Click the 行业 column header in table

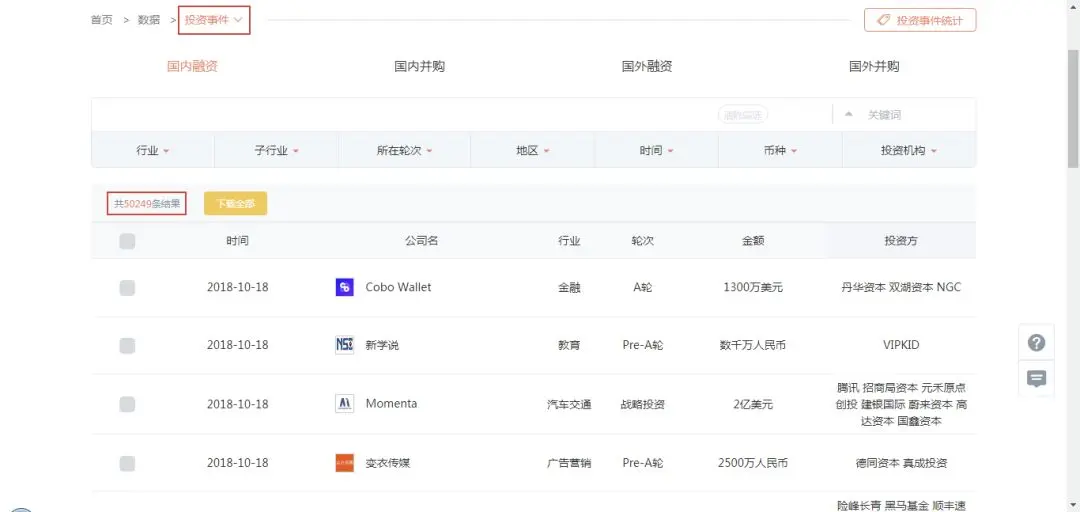point(570,241)
